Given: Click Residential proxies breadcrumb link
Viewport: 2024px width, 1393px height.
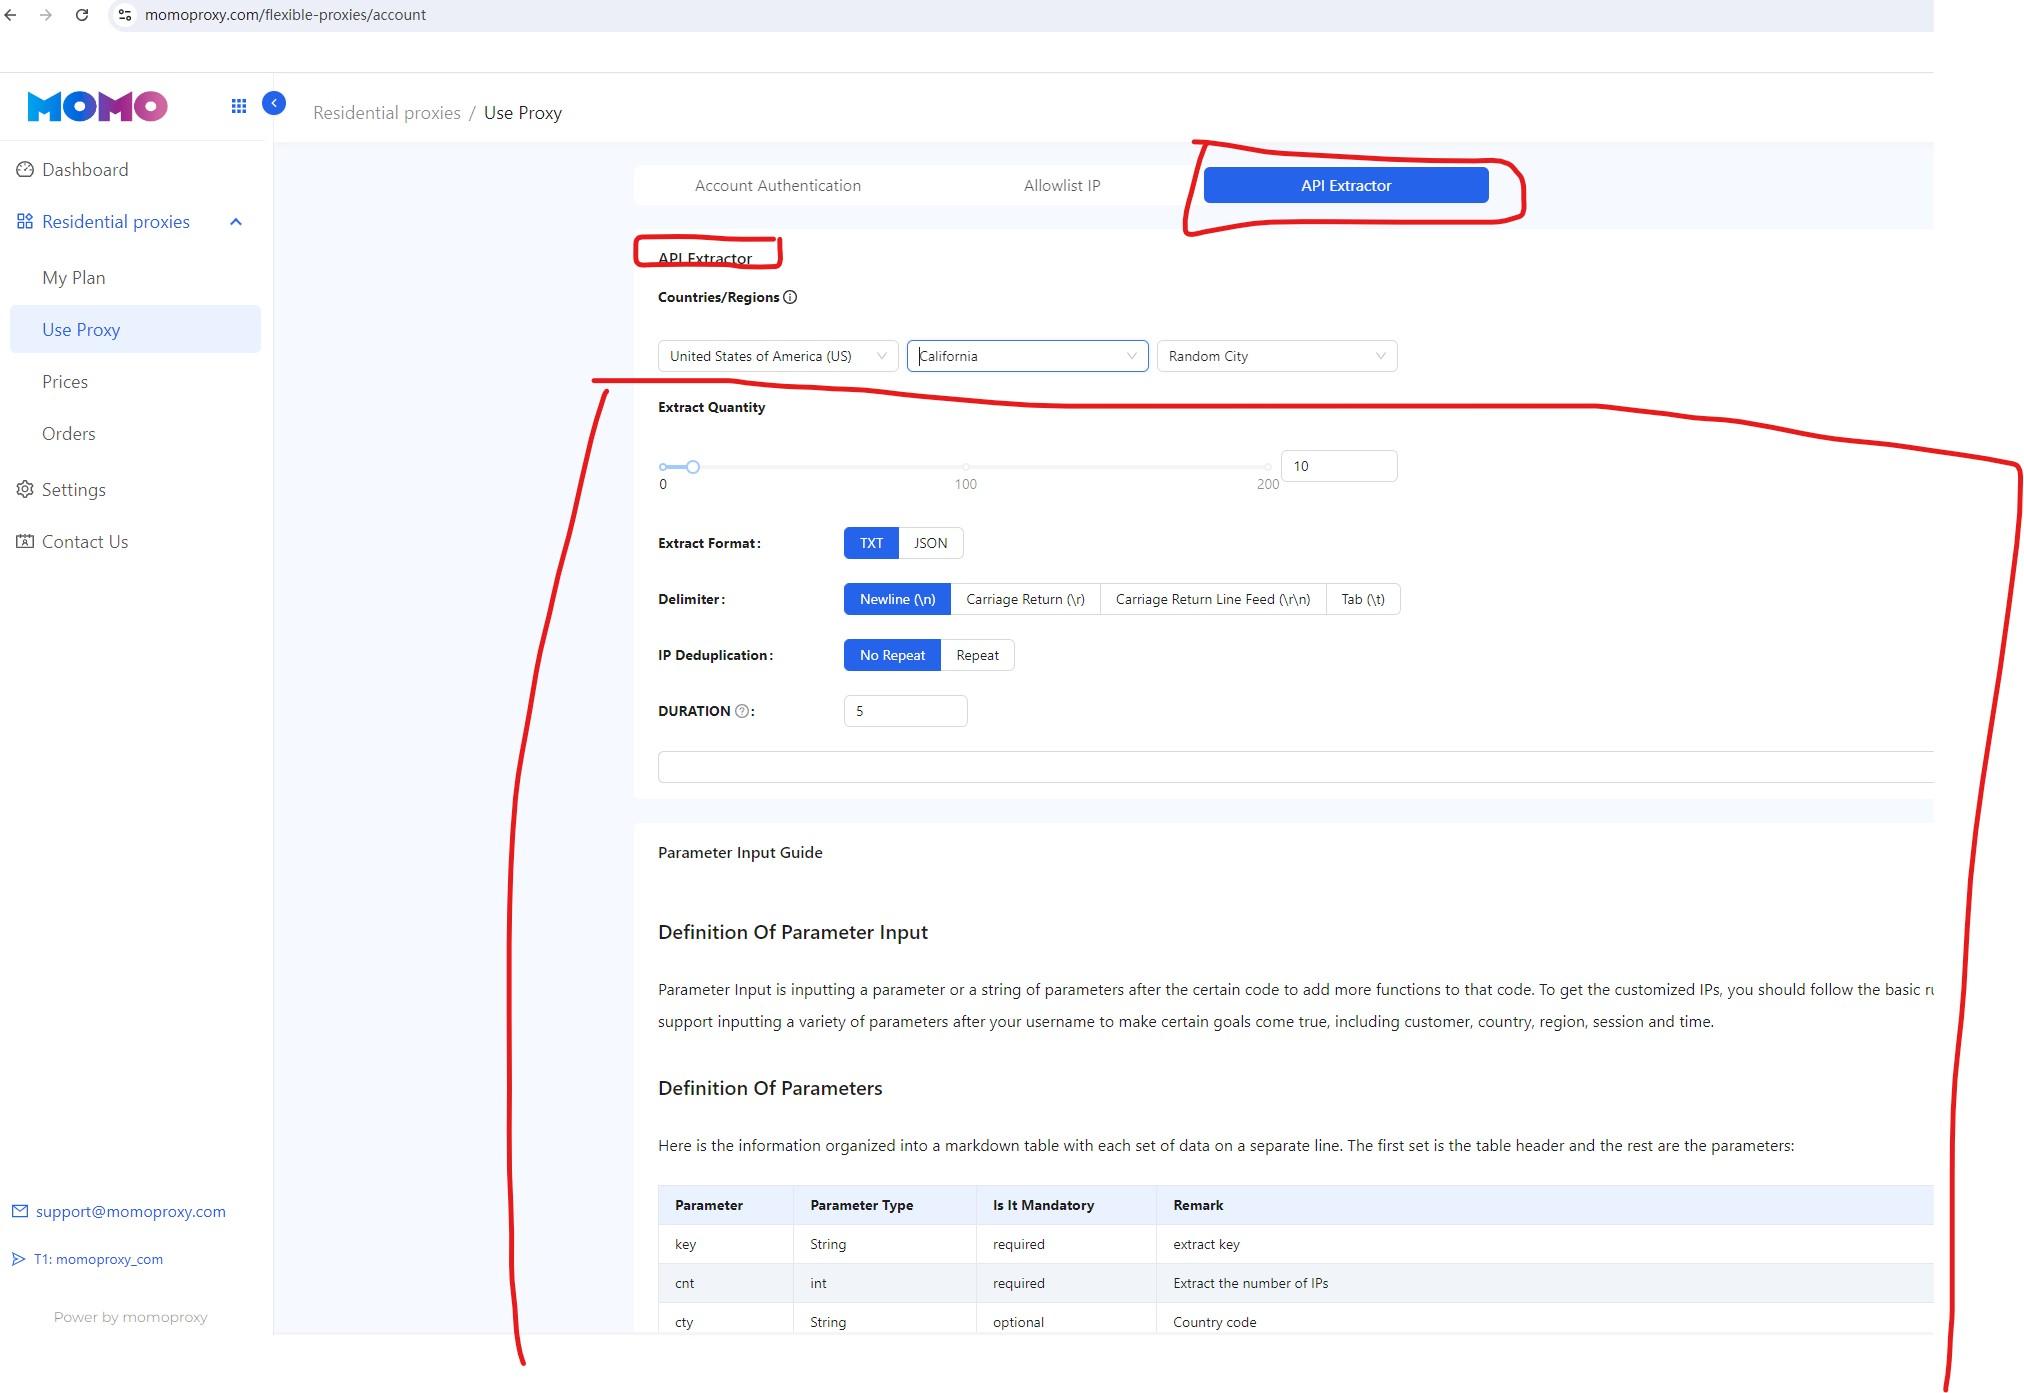Looking at the screenshot, I should [x=387, y=113].
